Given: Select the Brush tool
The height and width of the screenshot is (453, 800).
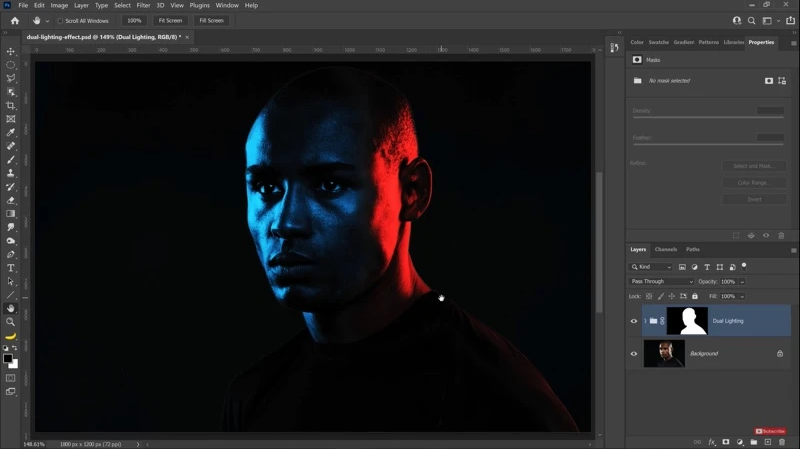Looking at the screenshot, I should (11, 160).
